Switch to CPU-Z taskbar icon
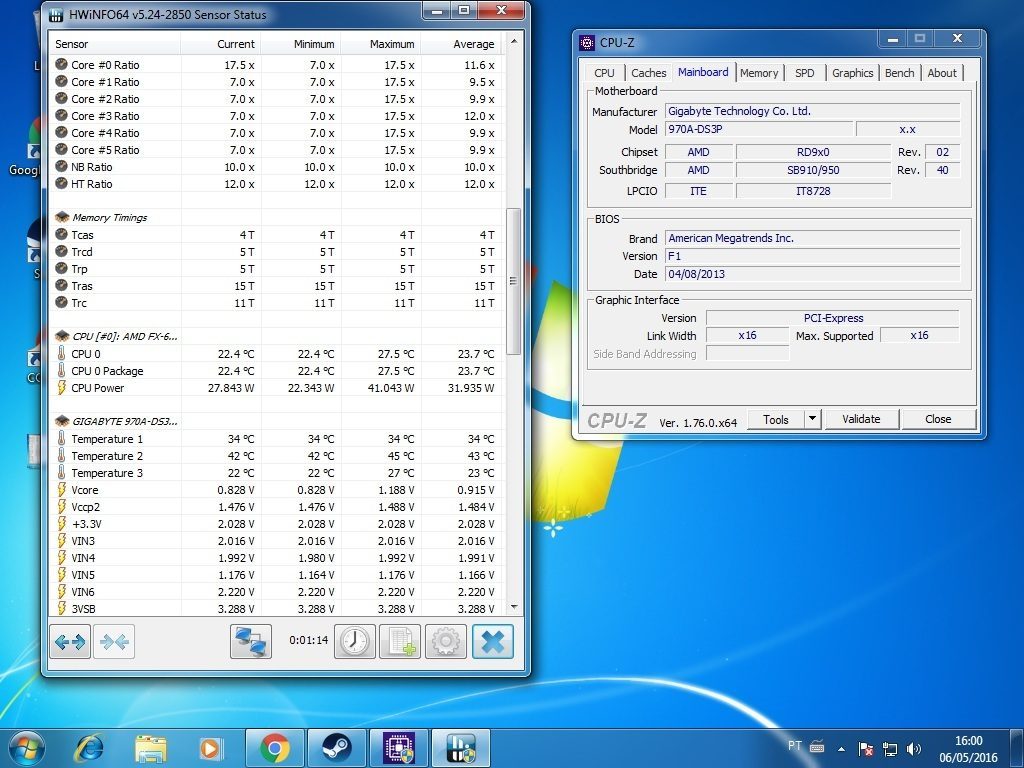1024x768 pixels. [399, 748]
